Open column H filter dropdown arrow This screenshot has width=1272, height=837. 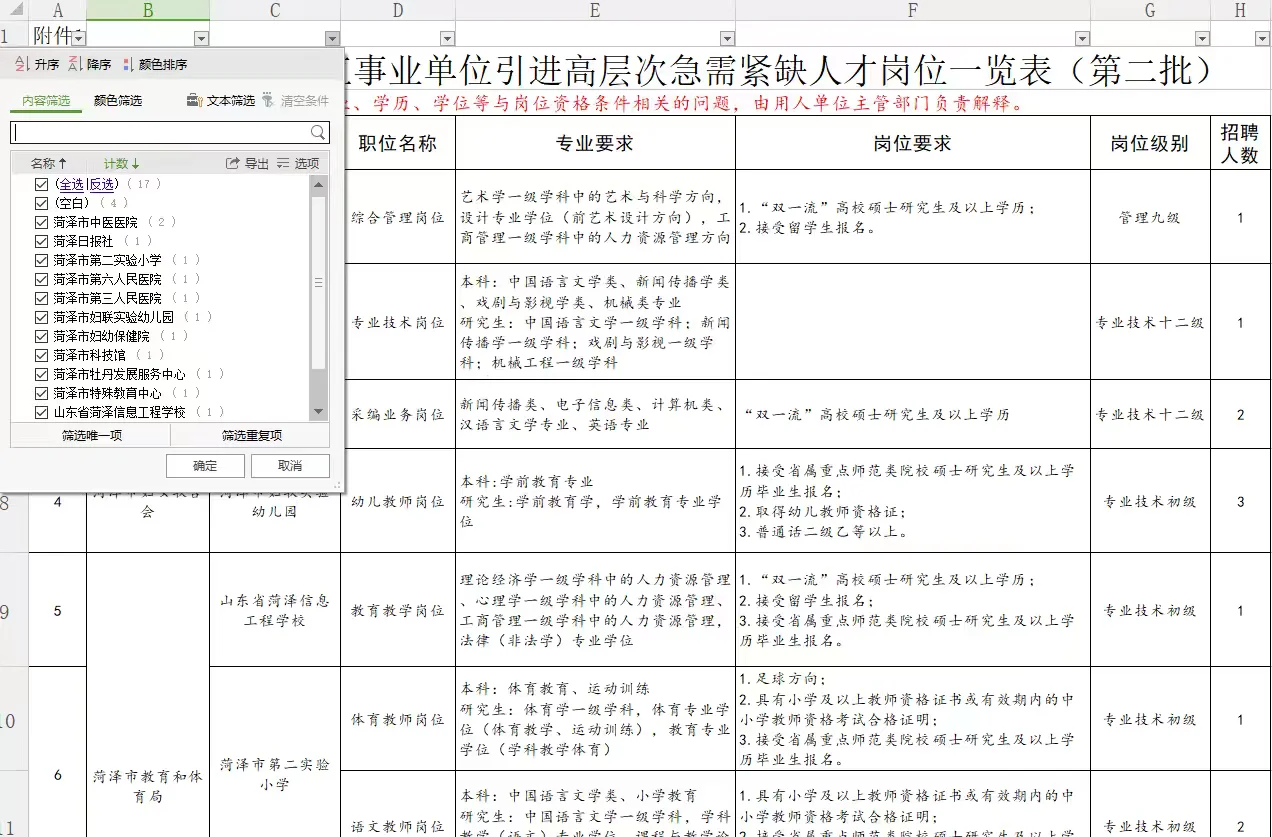point(1261,38)
